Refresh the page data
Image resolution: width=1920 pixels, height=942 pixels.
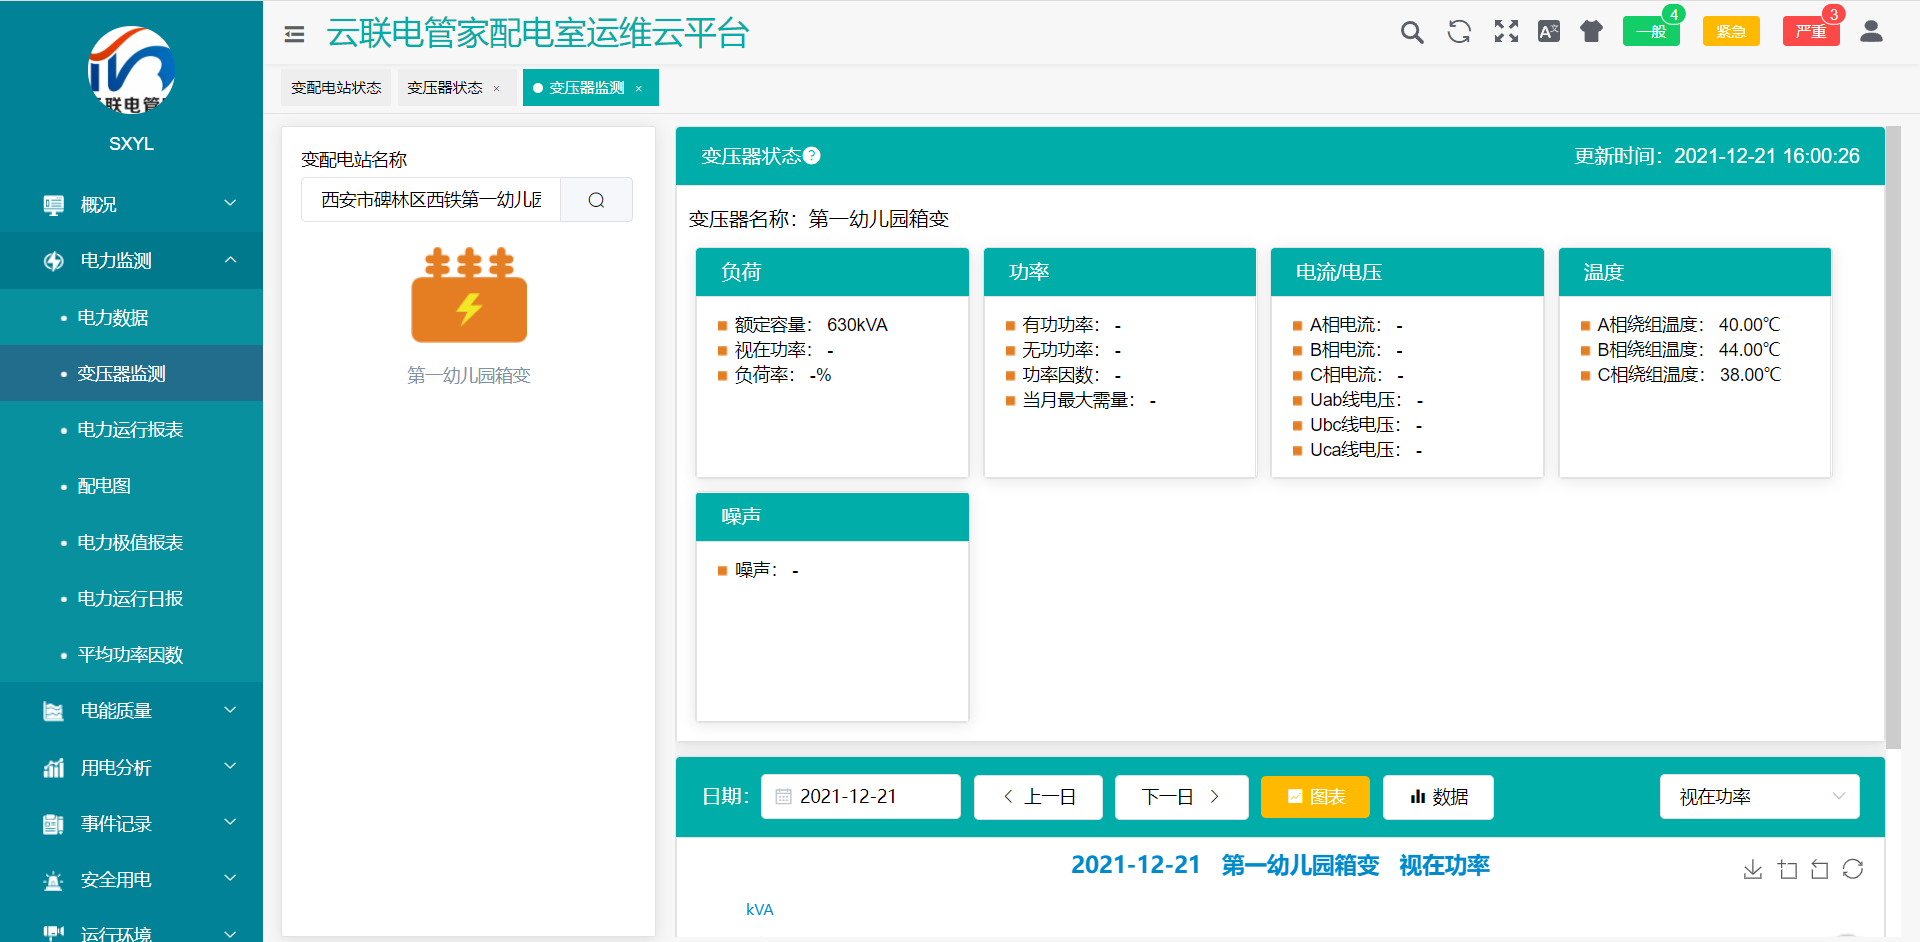[1459, 31]
